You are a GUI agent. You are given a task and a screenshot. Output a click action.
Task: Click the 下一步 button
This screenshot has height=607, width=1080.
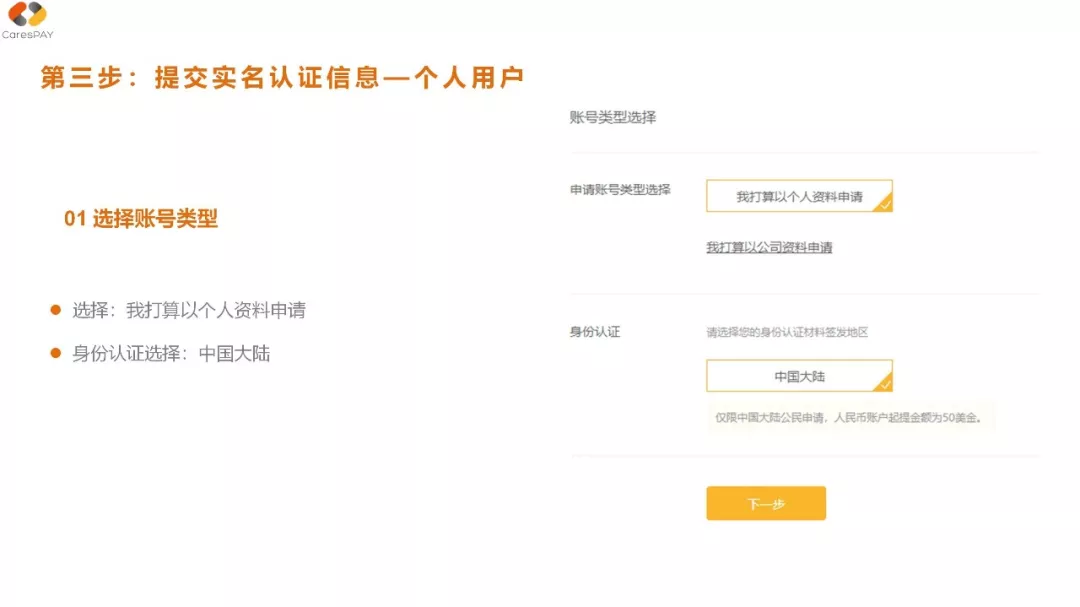[x=766, y=503]
